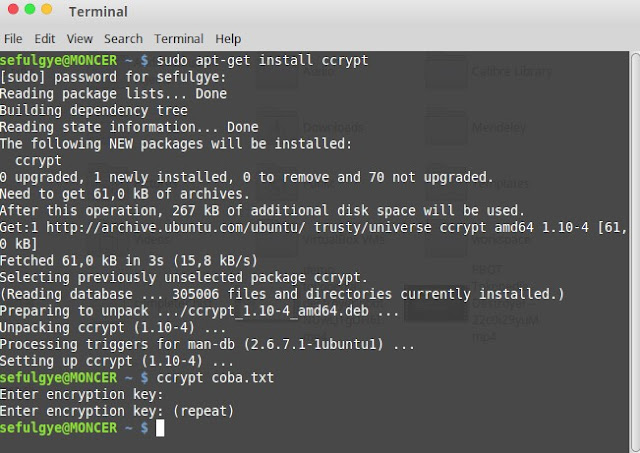
Task: Click the green window button
Action: point(30,9)
